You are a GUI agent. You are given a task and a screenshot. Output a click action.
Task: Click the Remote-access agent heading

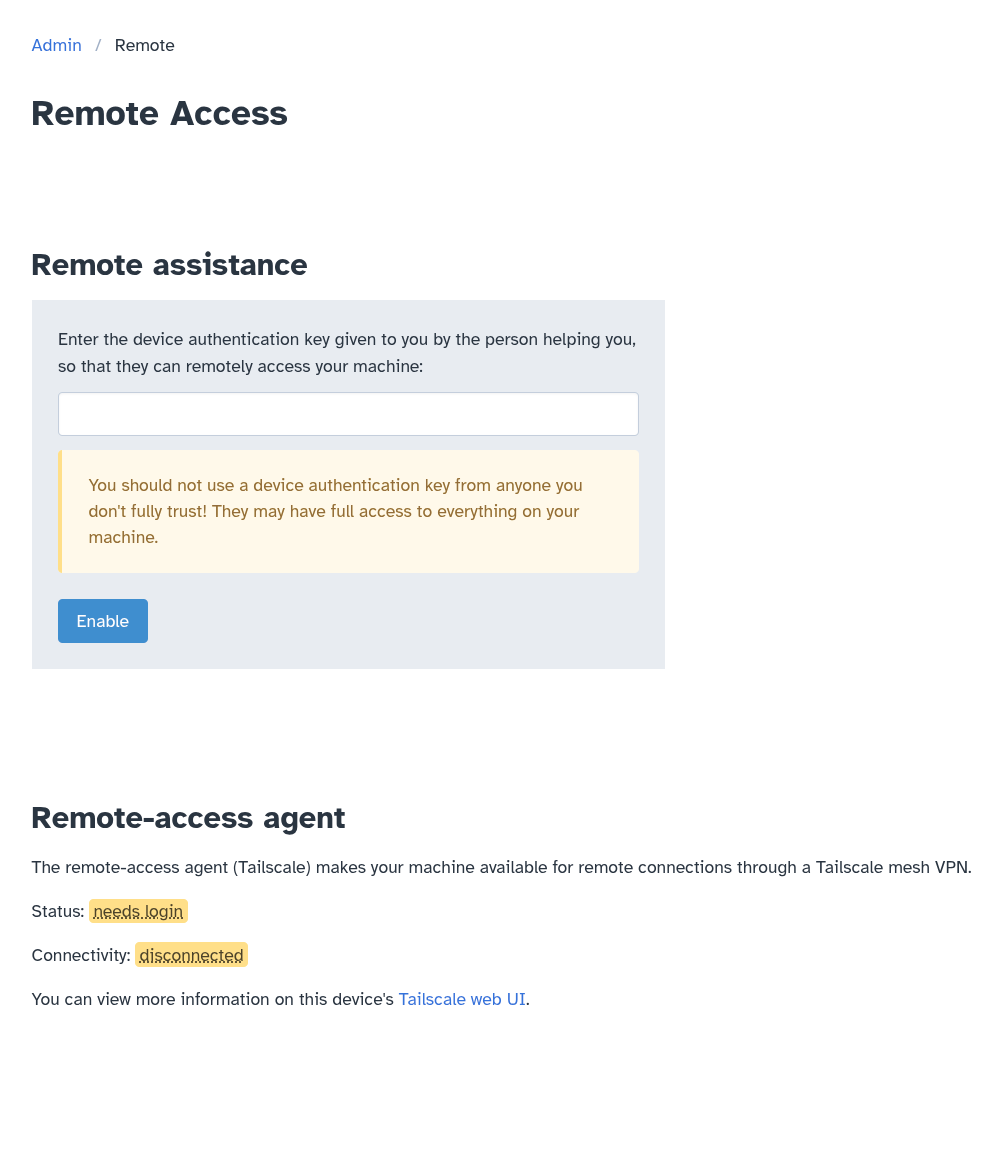tap(188, 817)
